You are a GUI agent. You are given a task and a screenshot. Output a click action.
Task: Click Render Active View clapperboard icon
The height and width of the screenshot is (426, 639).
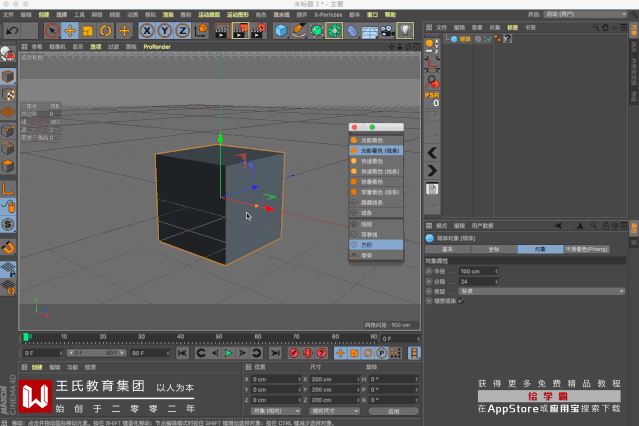(221, 31)
